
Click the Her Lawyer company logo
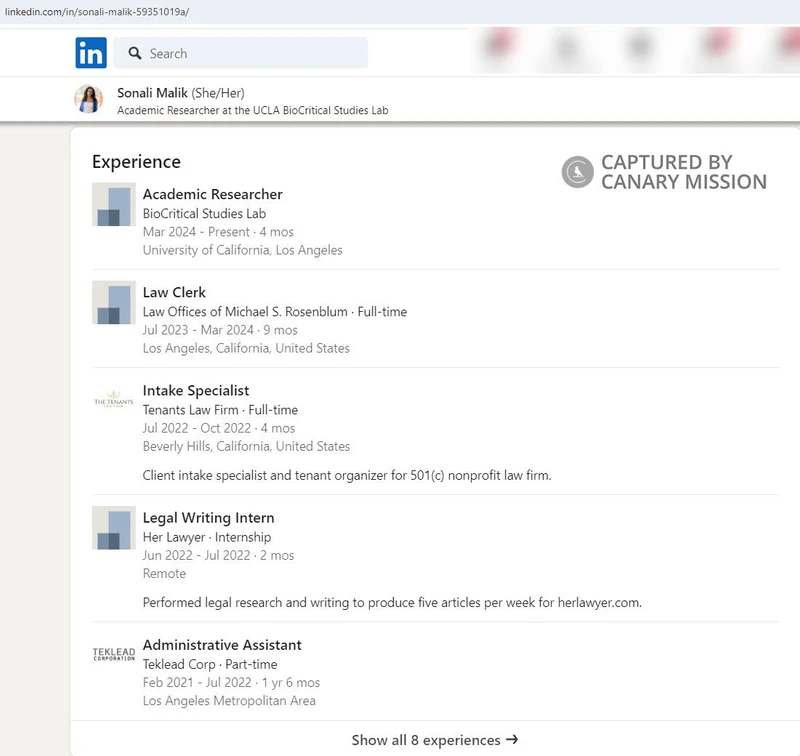114,527
